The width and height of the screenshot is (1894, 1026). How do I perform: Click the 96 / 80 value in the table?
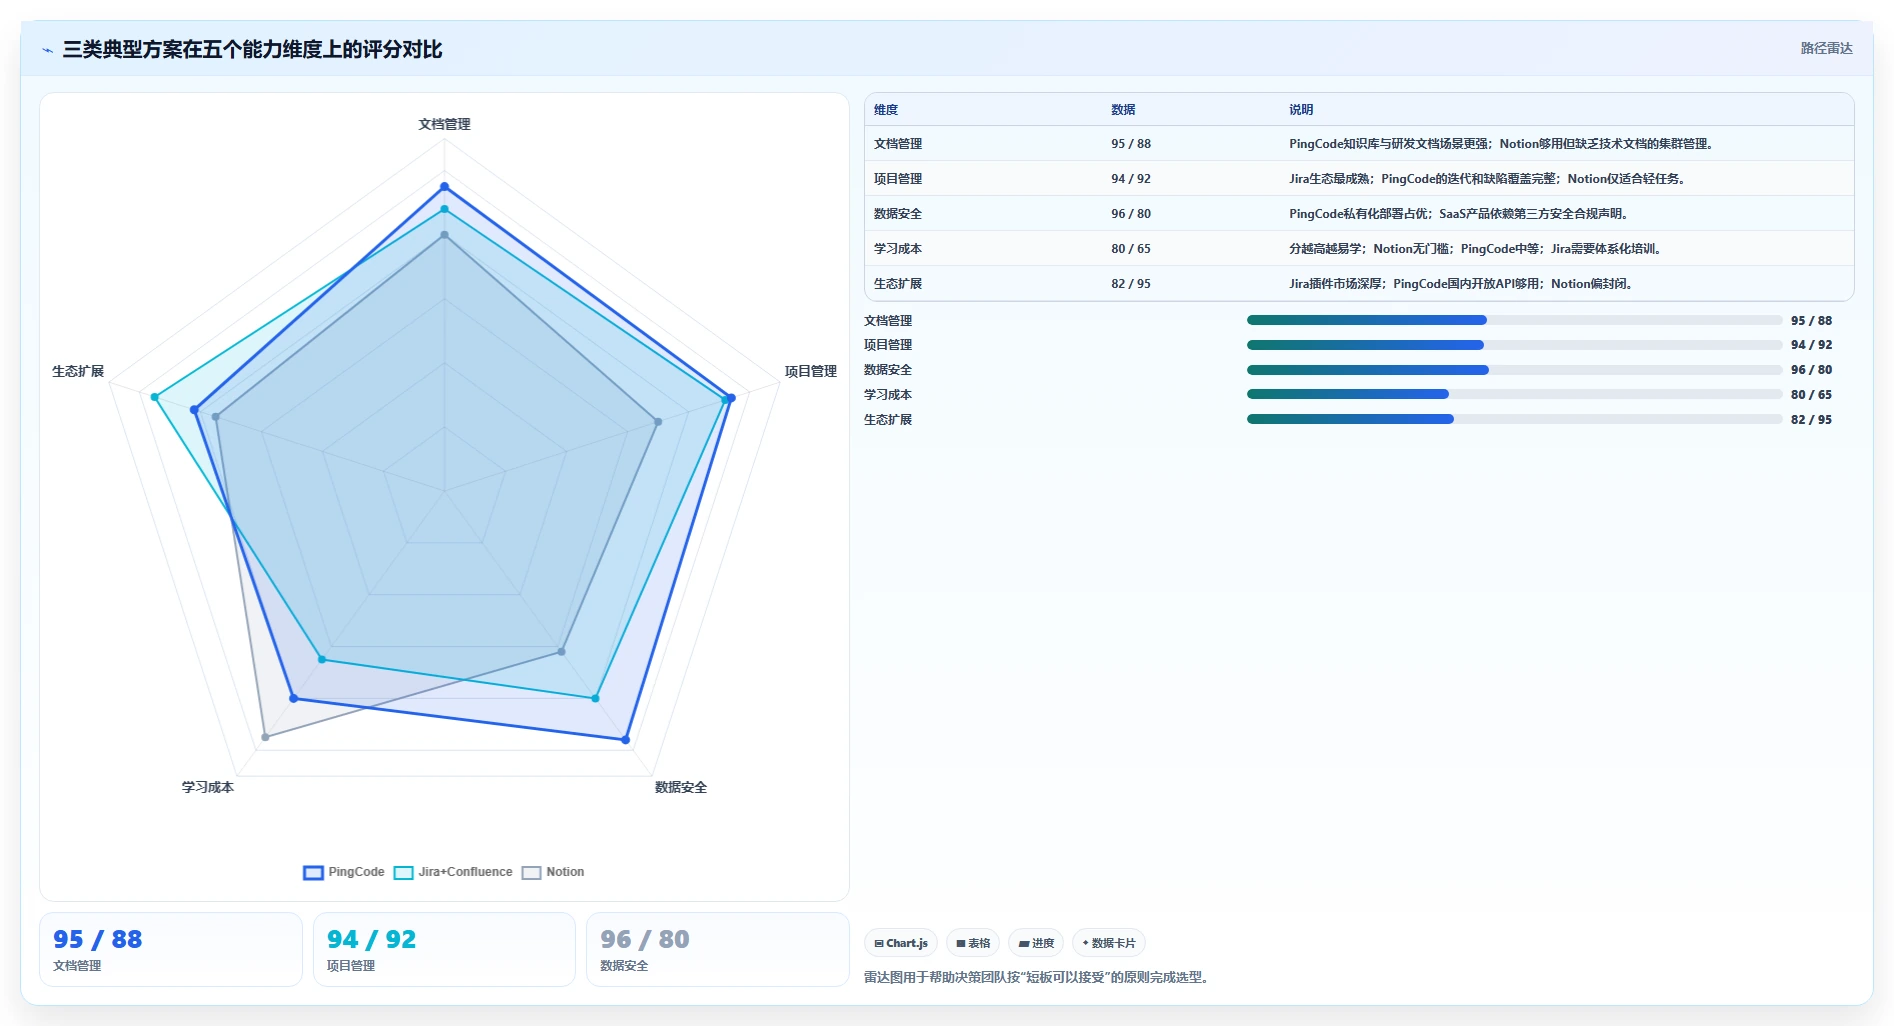pos(1131,214)
